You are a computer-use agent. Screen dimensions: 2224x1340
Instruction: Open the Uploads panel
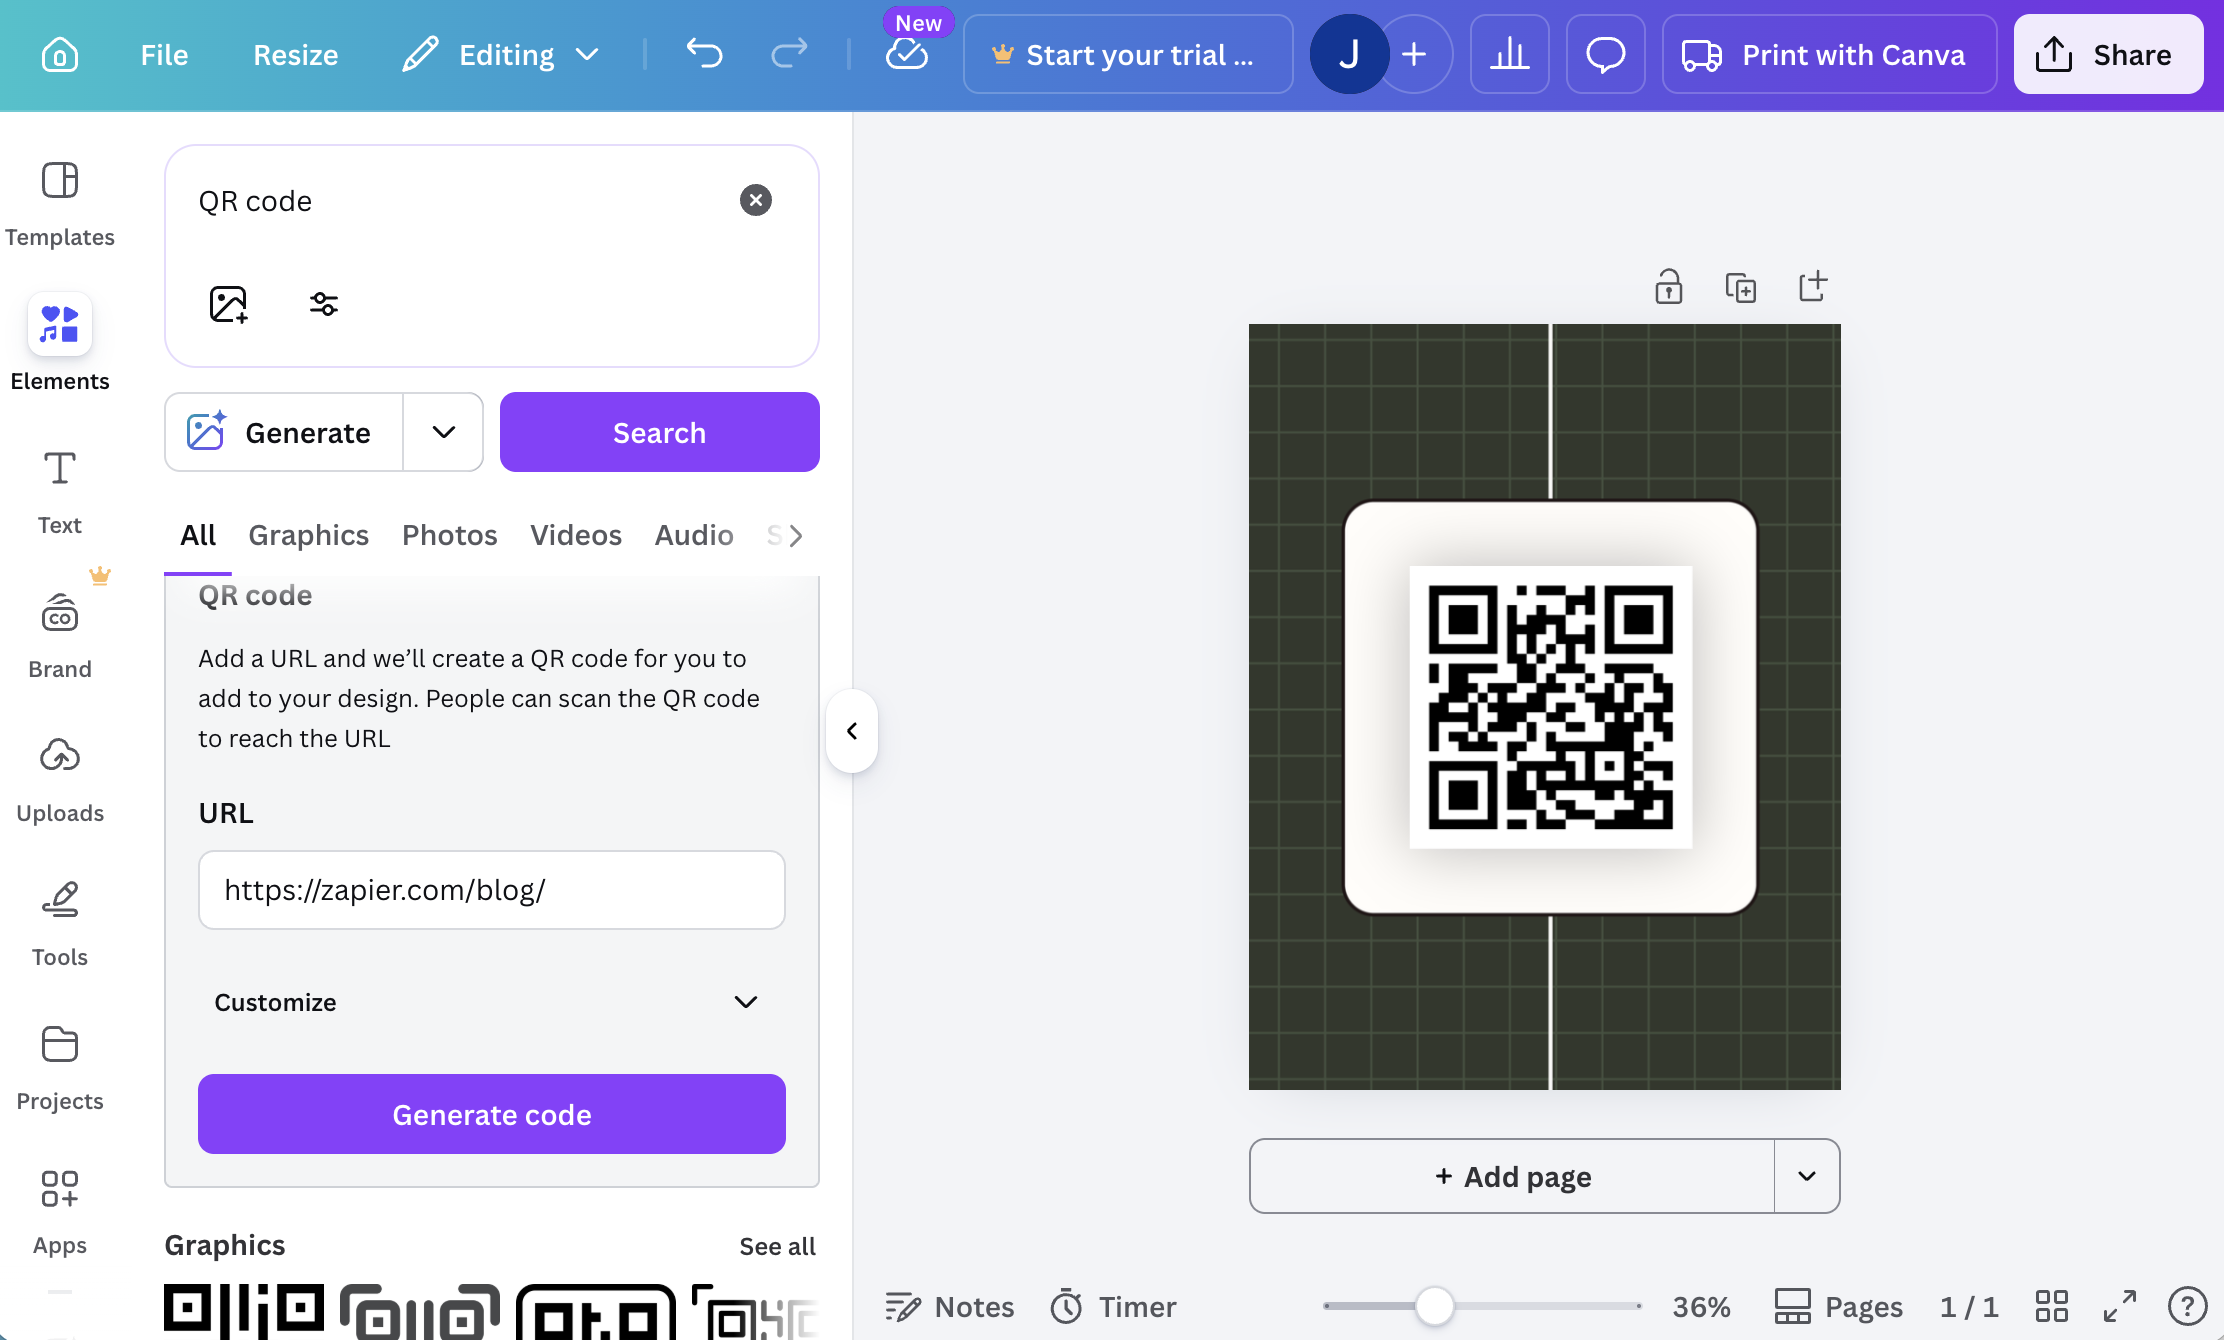point(59,776)
